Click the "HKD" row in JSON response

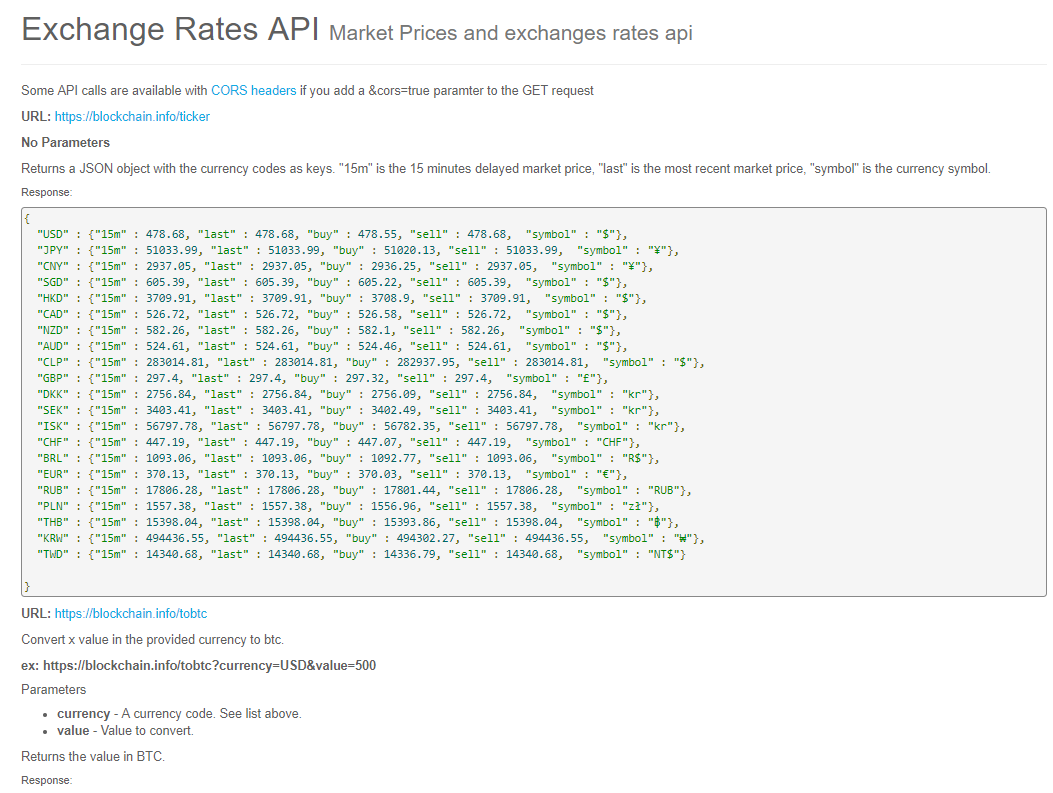click(341, 299)
